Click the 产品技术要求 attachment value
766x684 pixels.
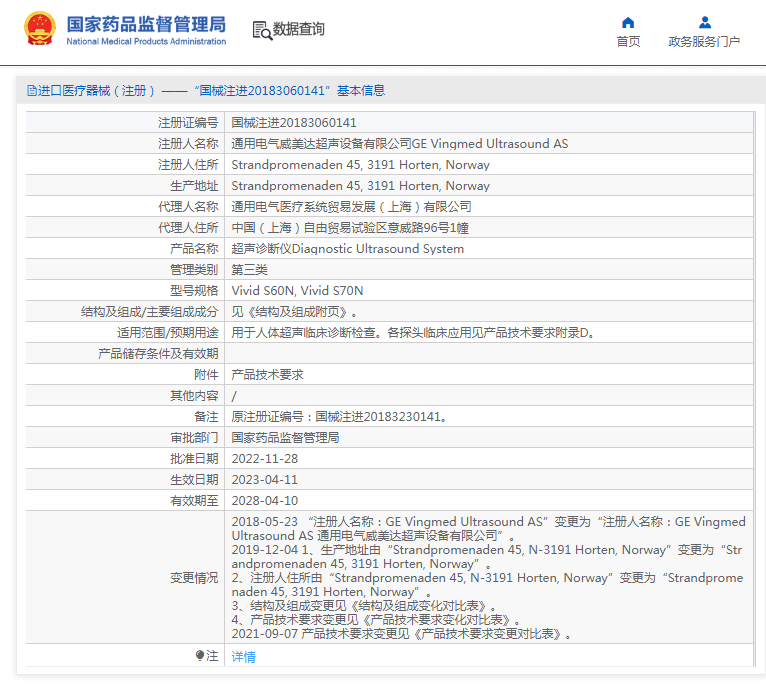pyautogui.click(x=267, y=374)
